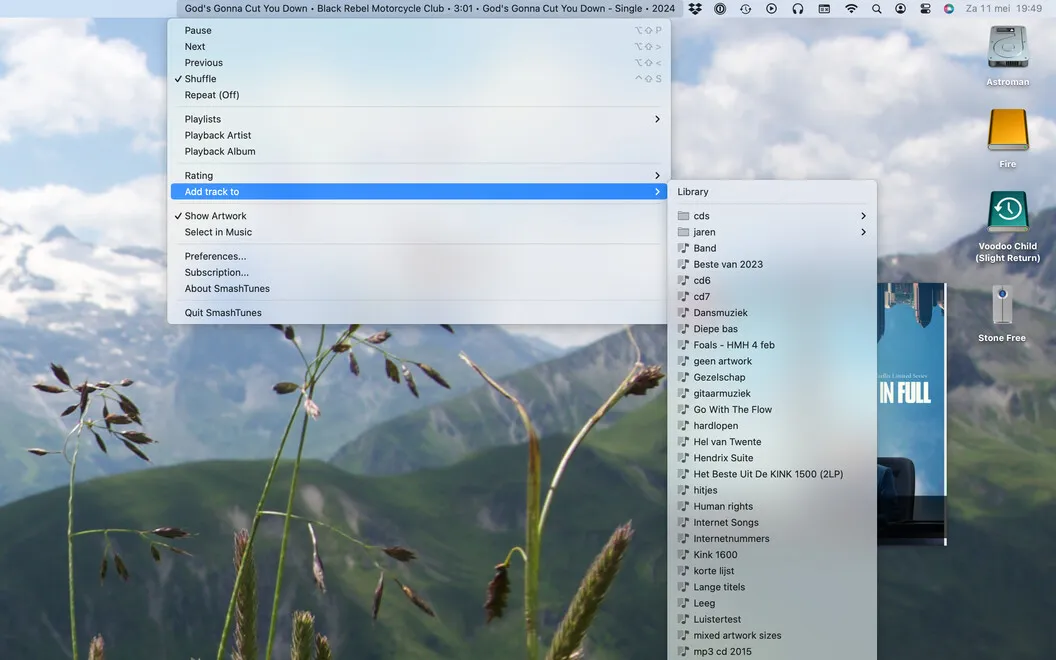This screenshot has width=1056, height=660.
Task: Expand the Rating submenu
Action: pyautogui.click(x=419, y=176)
